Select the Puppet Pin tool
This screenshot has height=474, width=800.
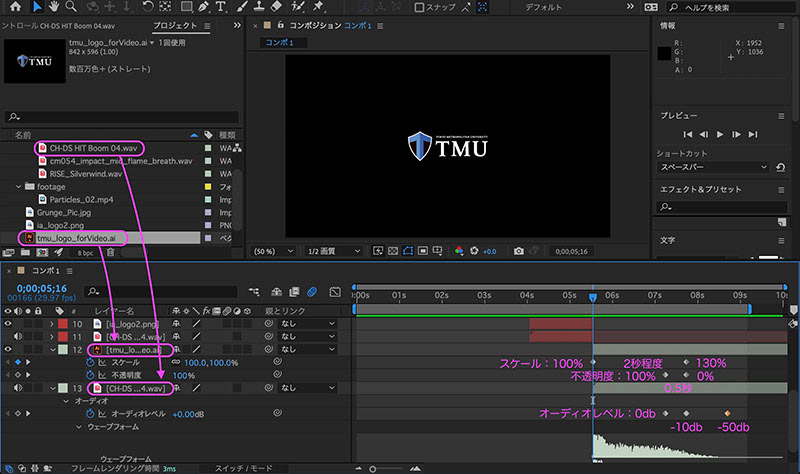[x=319, y=6]
